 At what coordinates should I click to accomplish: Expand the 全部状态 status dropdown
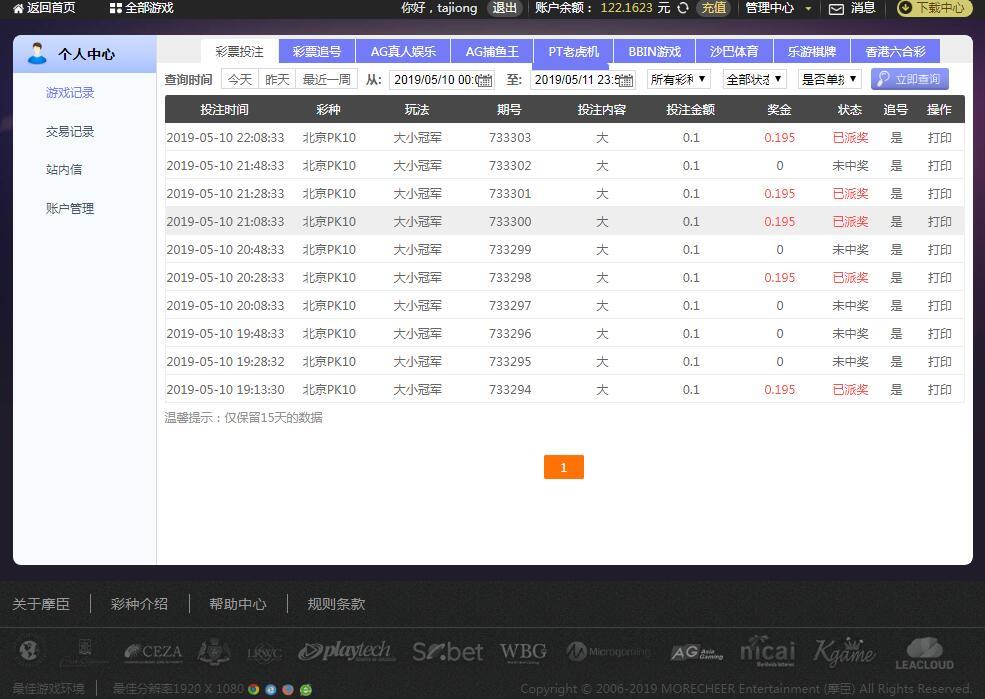(x=755, y=79)
